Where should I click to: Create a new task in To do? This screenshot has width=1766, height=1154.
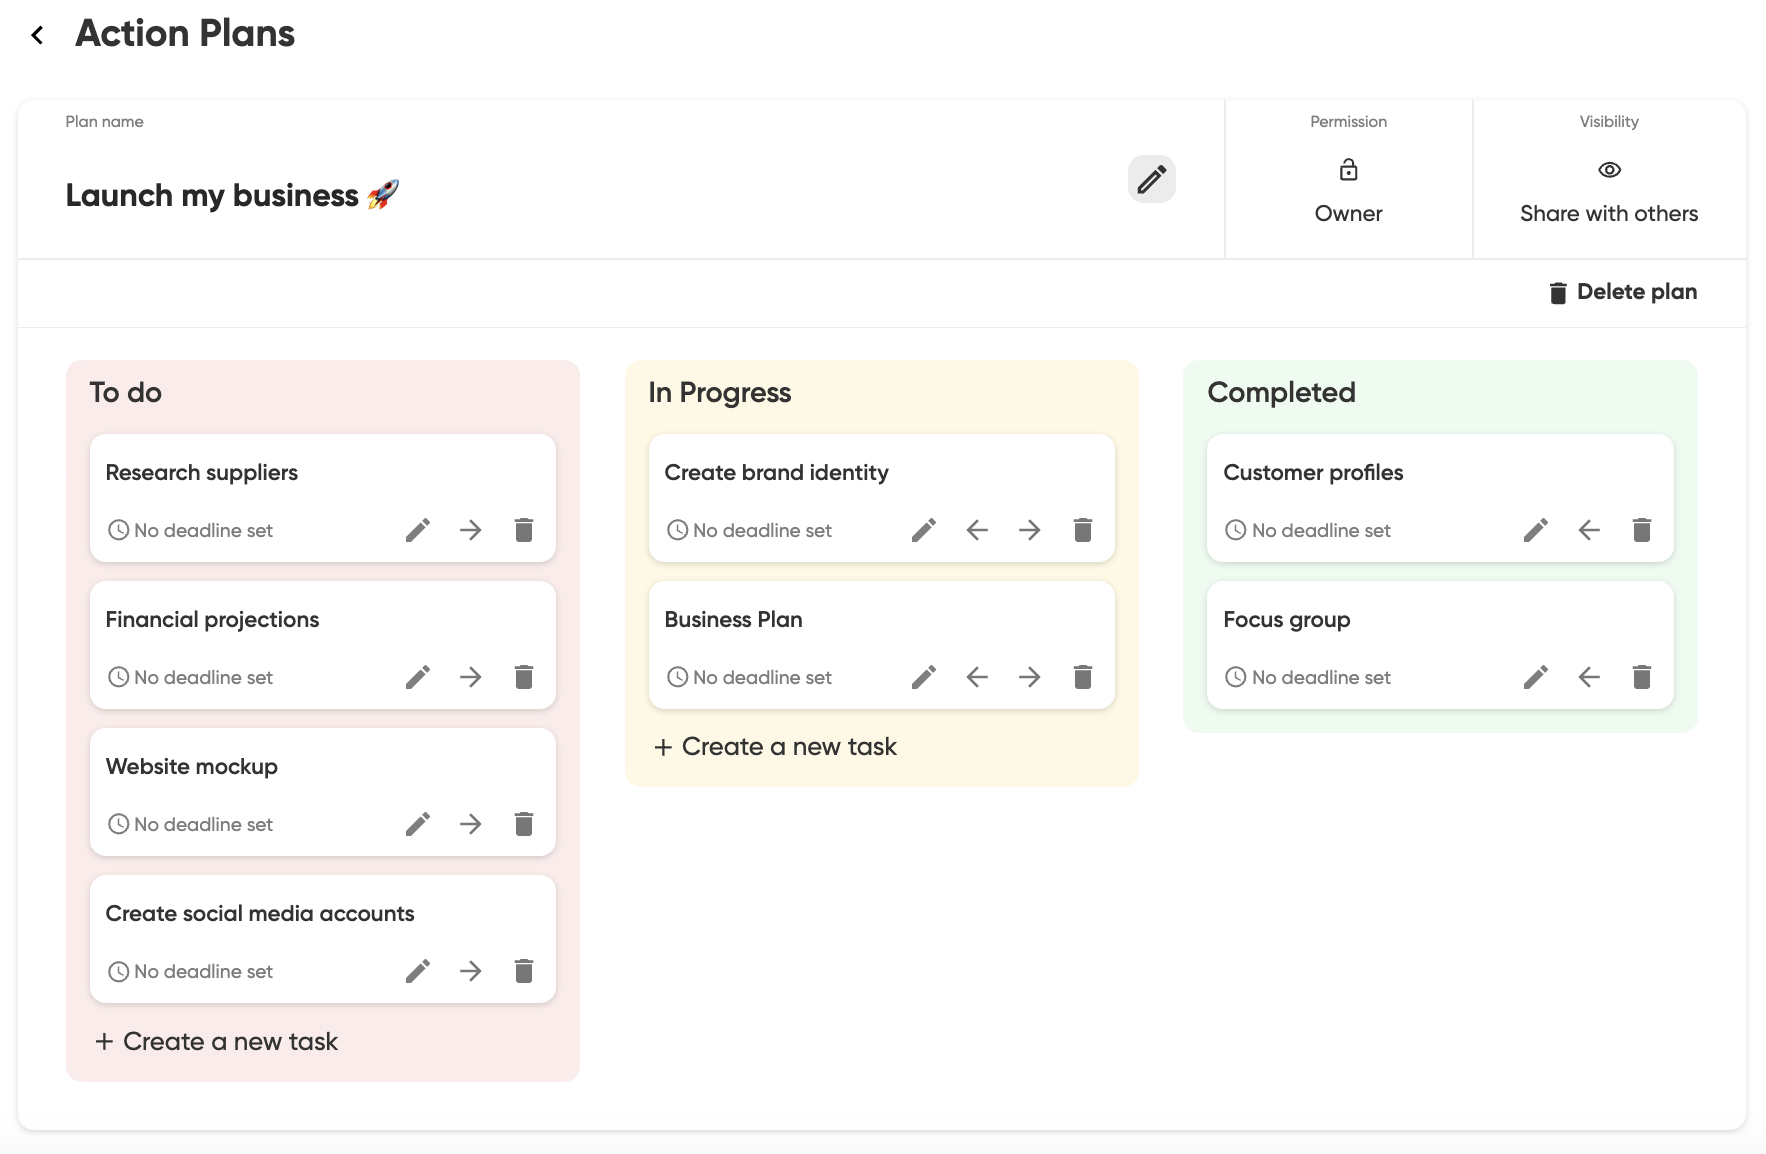[217, 1041]
